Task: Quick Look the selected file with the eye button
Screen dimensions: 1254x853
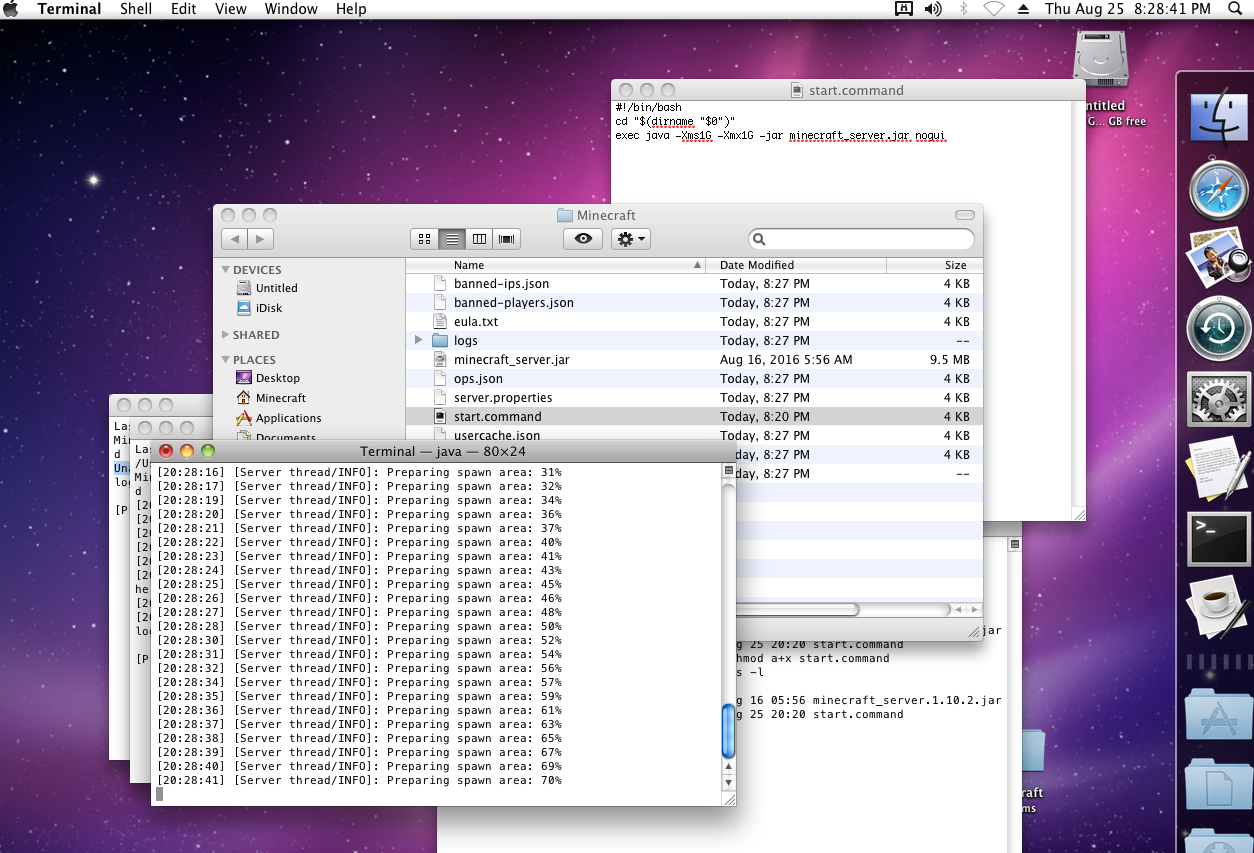Action: (x=583, y=239)
